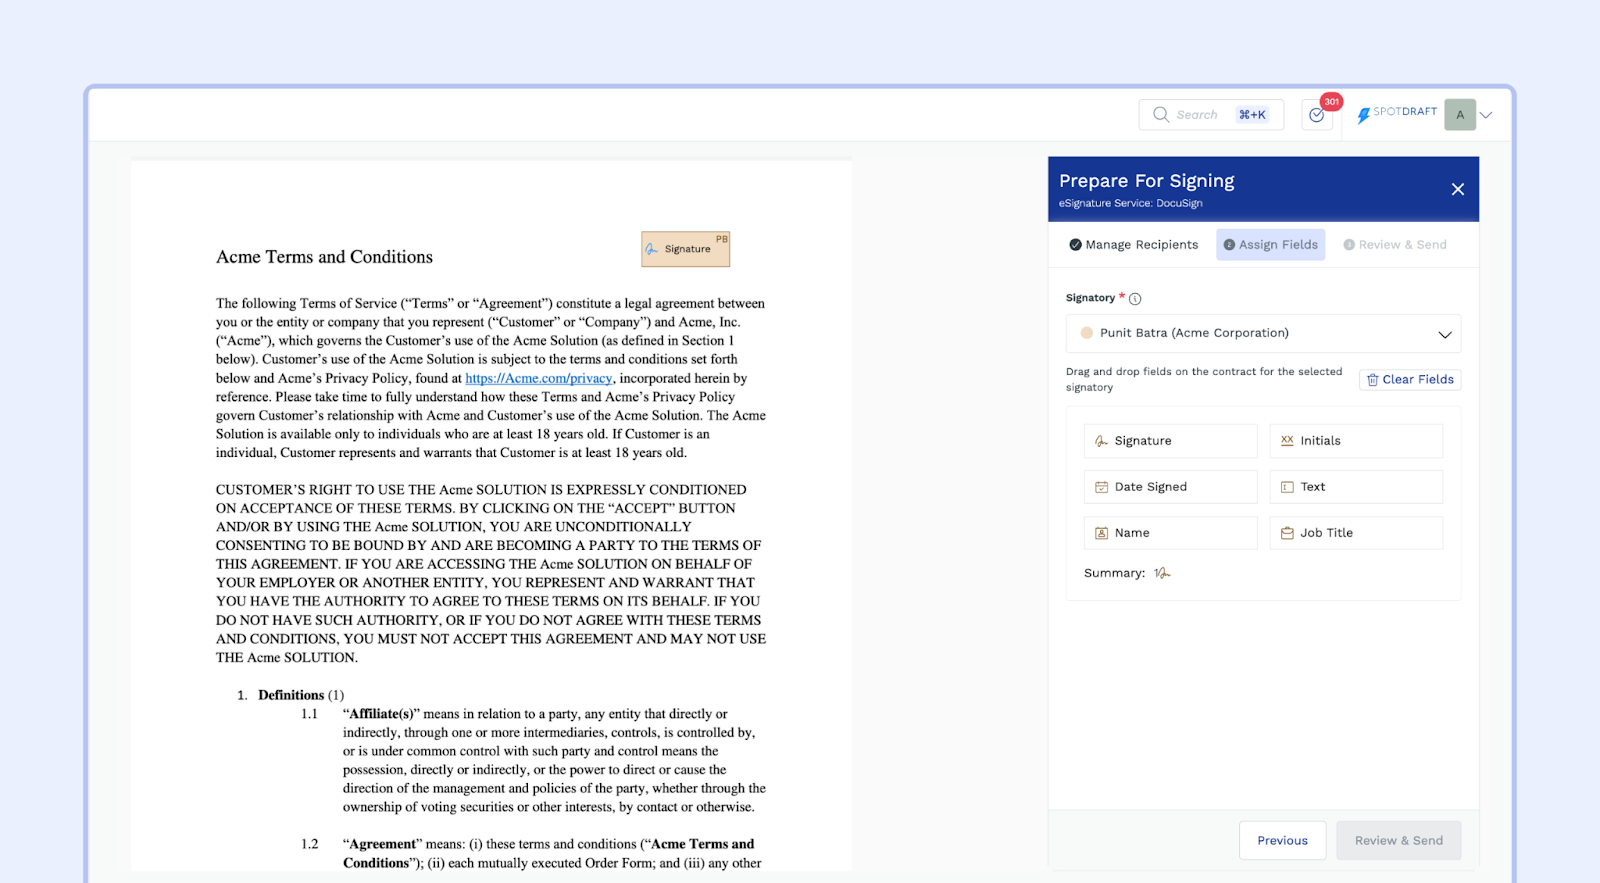This screenshot has height=883, width=1600.
Task: Click the Signatory info icon
Action: (x=1135, y=298)
